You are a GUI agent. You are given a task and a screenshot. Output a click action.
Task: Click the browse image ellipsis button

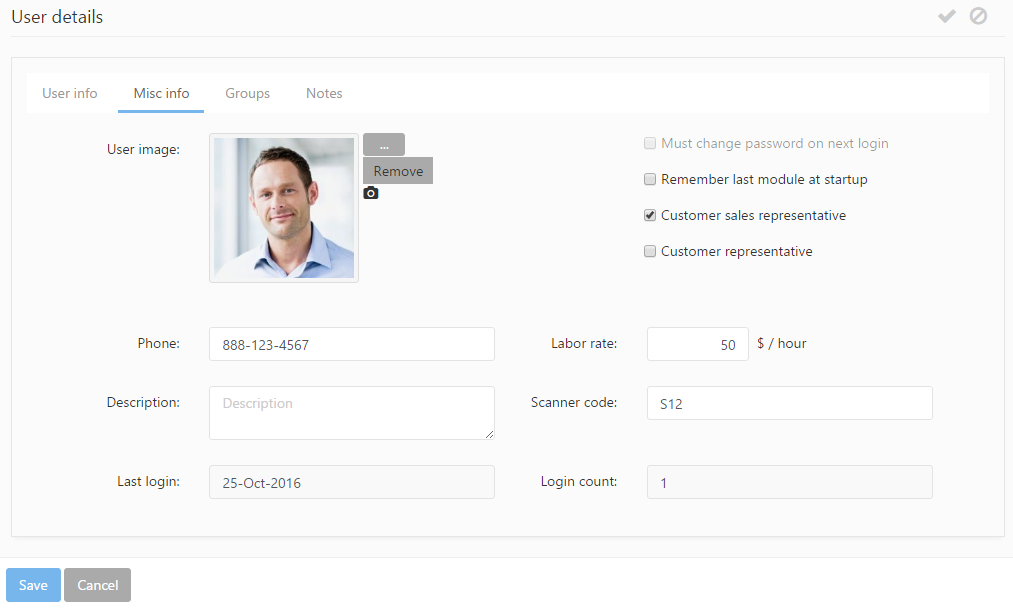[x=384, y=145]
